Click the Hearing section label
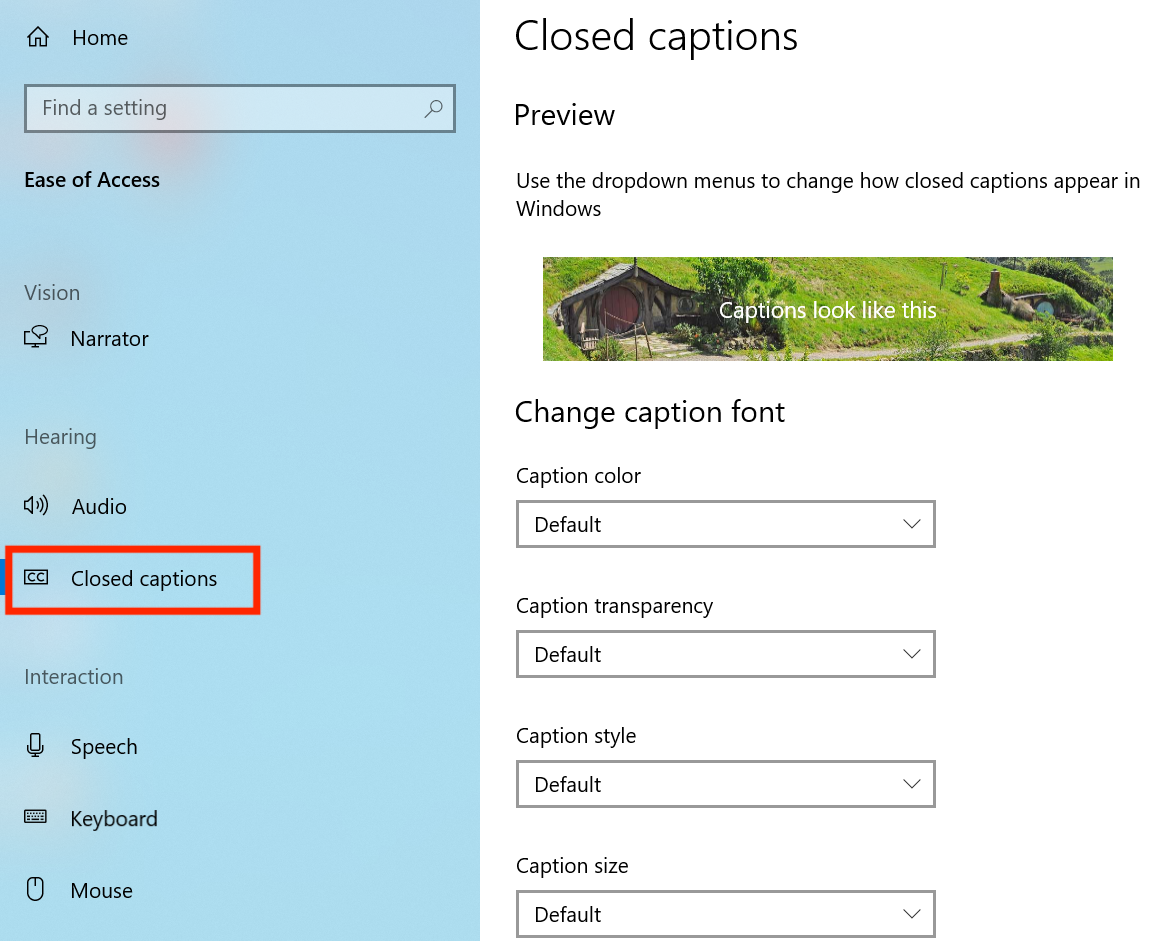Viewport: 1150px width, 941px height. [60, 437]
